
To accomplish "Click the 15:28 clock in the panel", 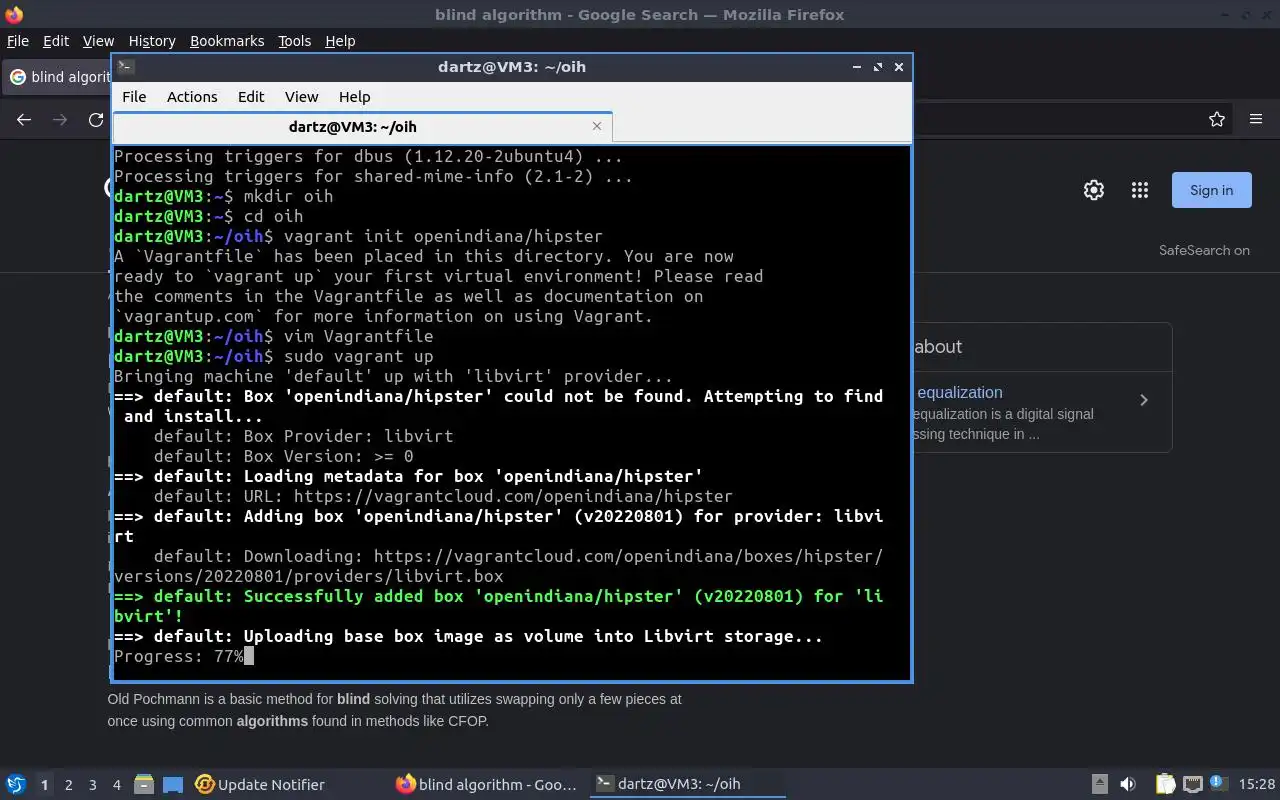I will coord(1256,785).
